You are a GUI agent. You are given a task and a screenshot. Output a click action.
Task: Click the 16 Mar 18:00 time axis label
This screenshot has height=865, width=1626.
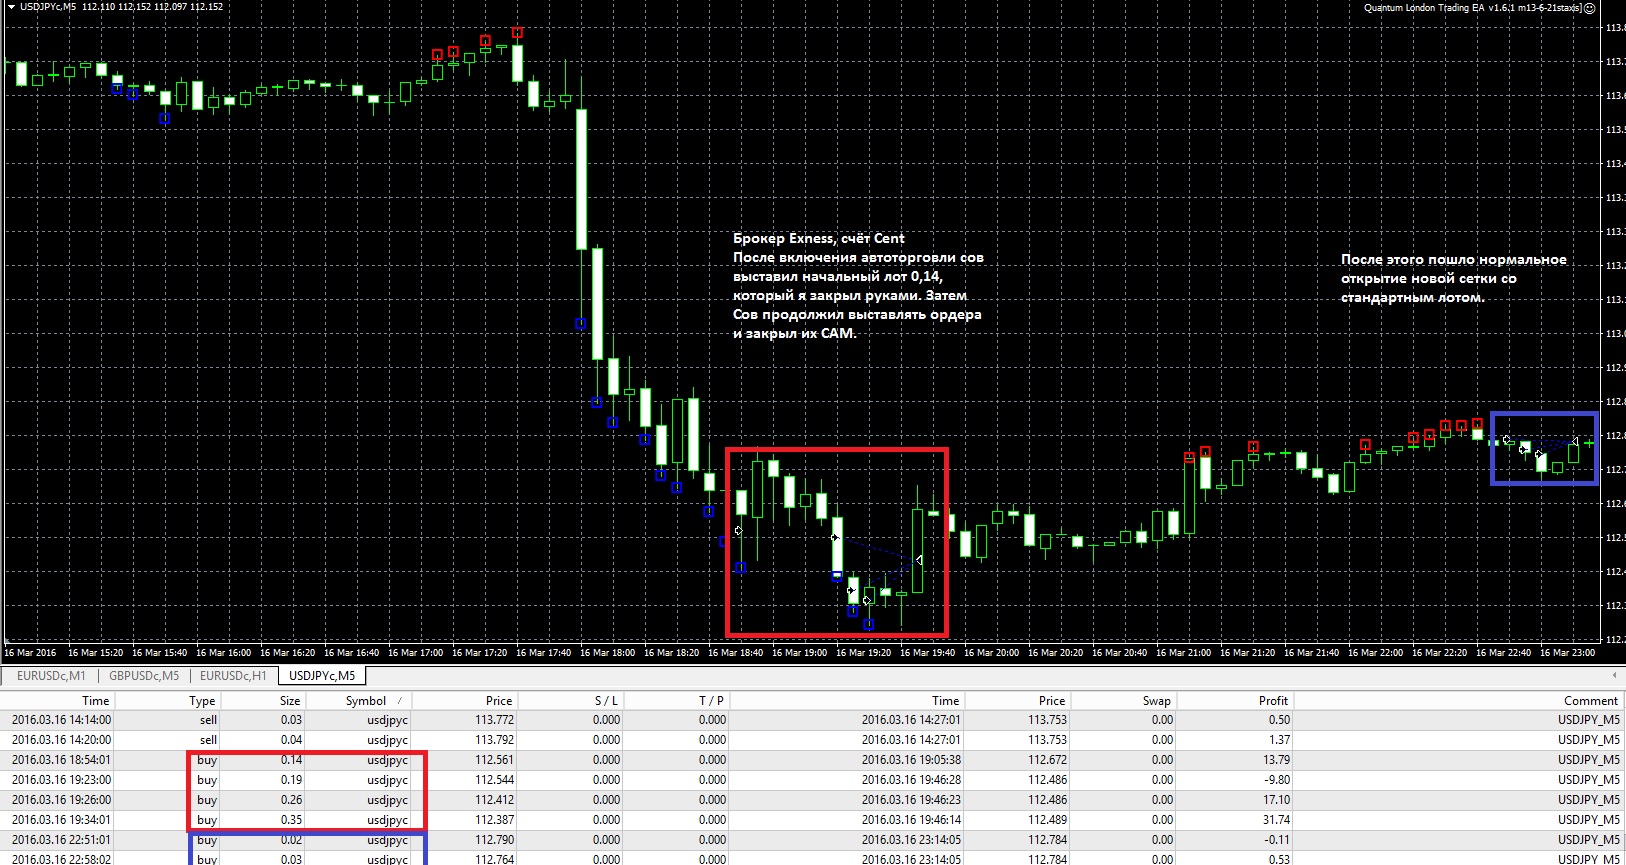coord(607,653)
